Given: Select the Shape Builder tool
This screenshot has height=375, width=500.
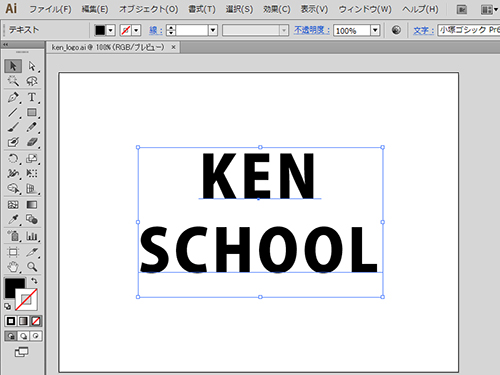Looking at the screenshot, I should coord(13,189).
